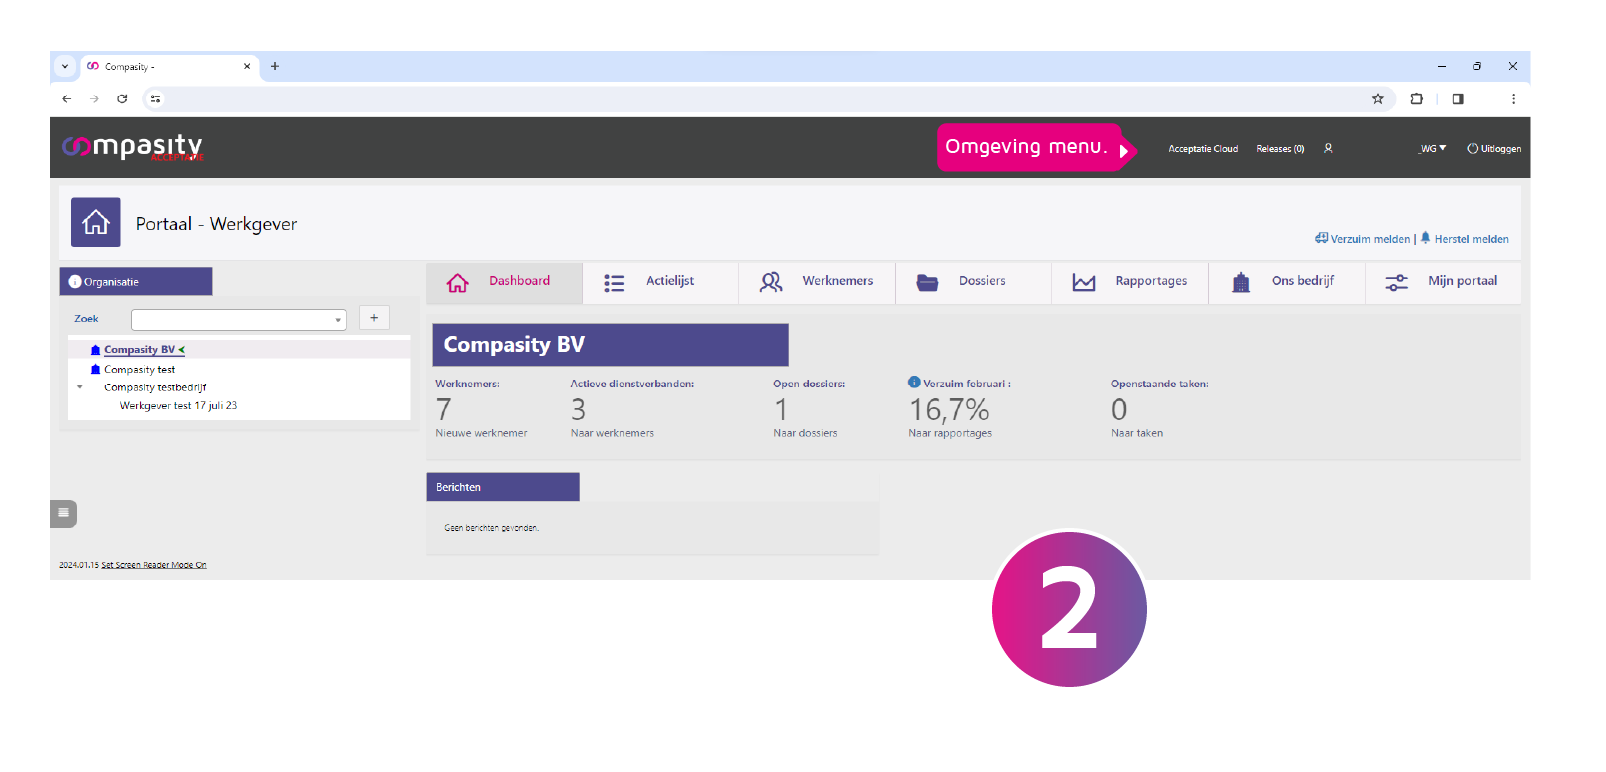Open the Zoek organisation combo box
This screenshot has width=1606, height=772.
[239, 320]
